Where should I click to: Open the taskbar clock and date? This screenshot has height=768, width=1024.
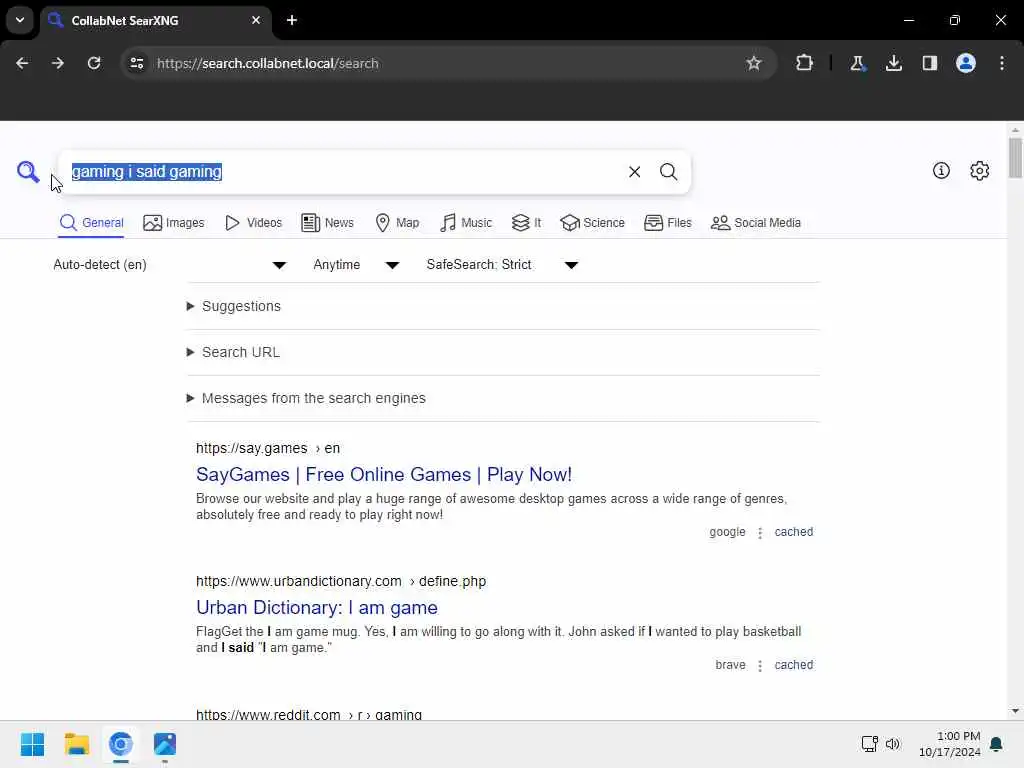pyautogui.click(x=950, y=744)
